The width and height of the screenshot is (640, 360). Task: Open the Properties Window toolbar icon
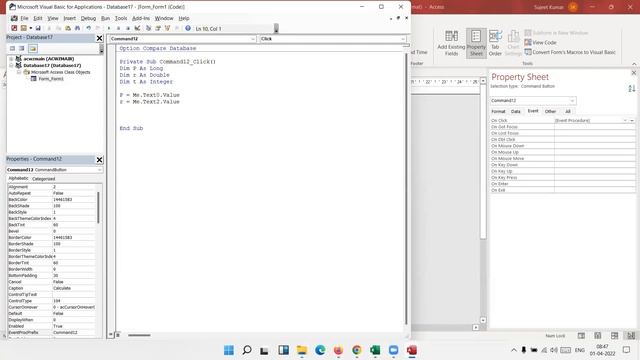(158, 28)
